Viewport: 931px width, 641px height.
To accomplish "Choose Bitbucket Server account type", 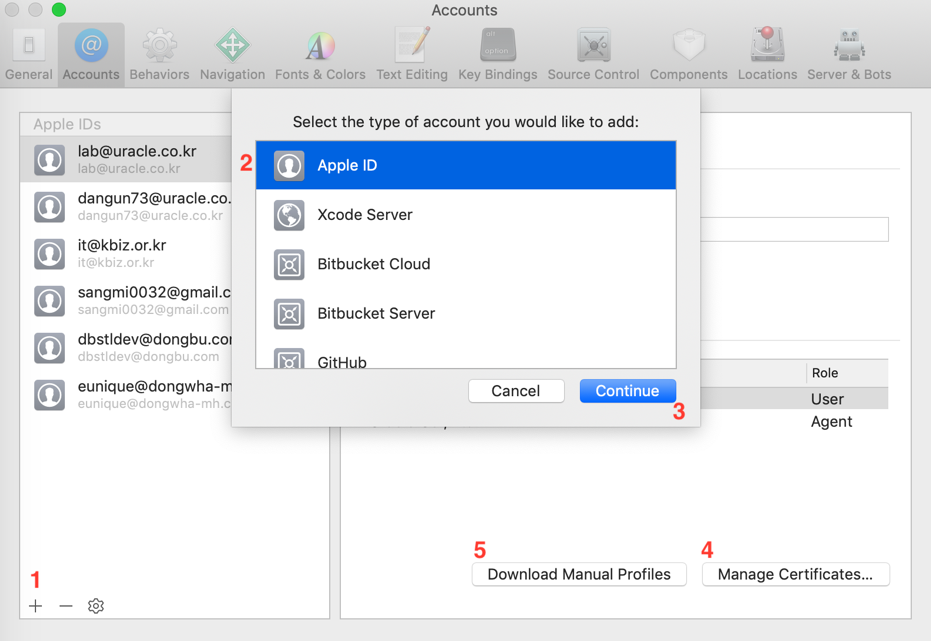I will pos(466,313).
